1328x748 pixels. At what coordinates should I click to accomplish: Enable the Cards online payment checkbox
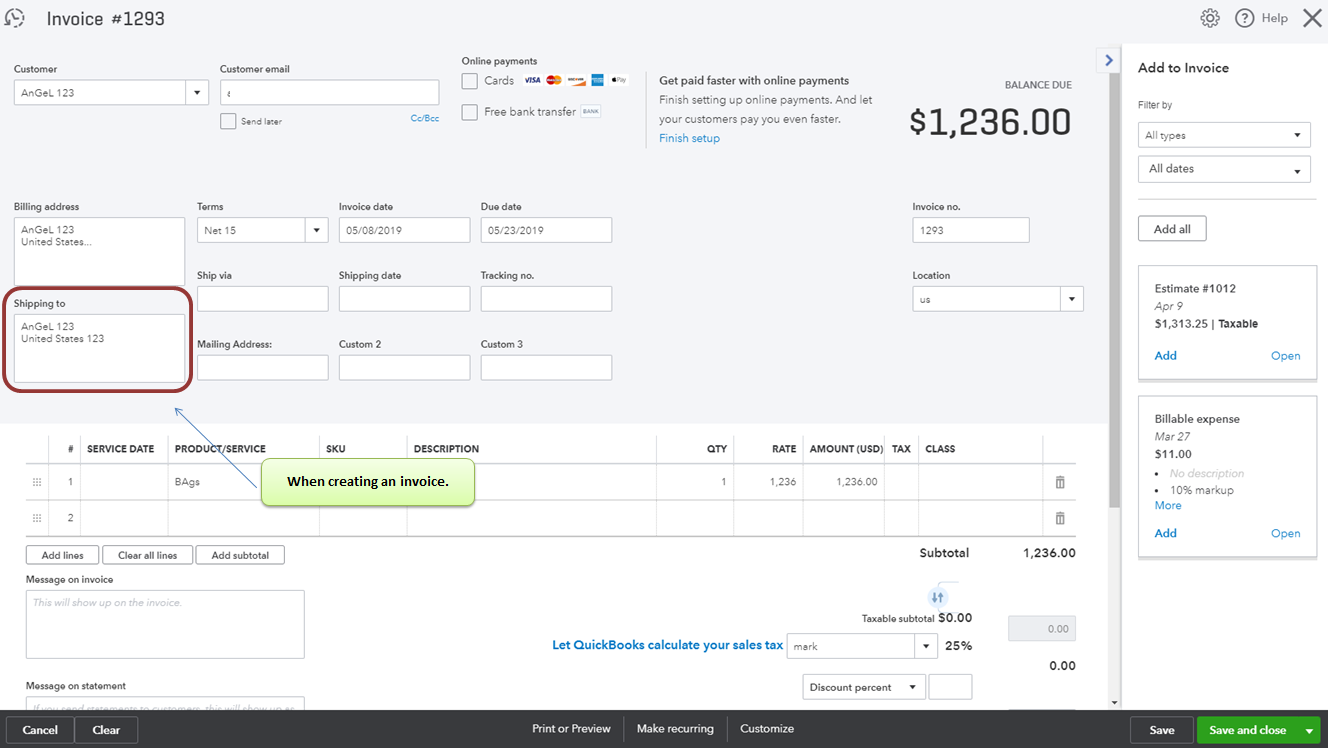click(470, 81)
